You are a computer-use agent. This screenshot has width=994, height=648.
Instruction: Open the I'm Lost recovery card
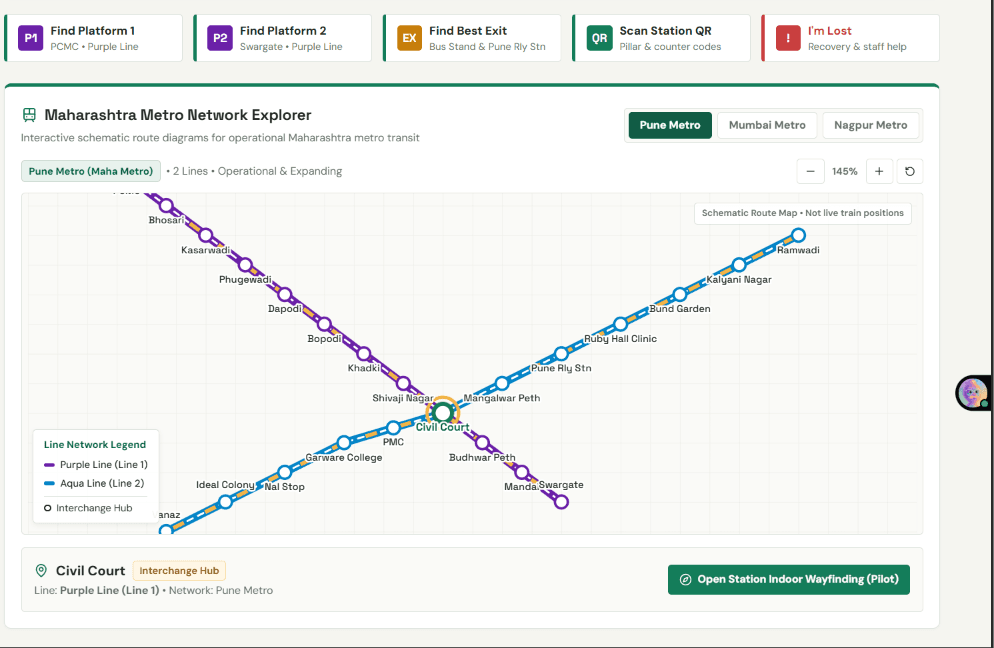[850, 38]
